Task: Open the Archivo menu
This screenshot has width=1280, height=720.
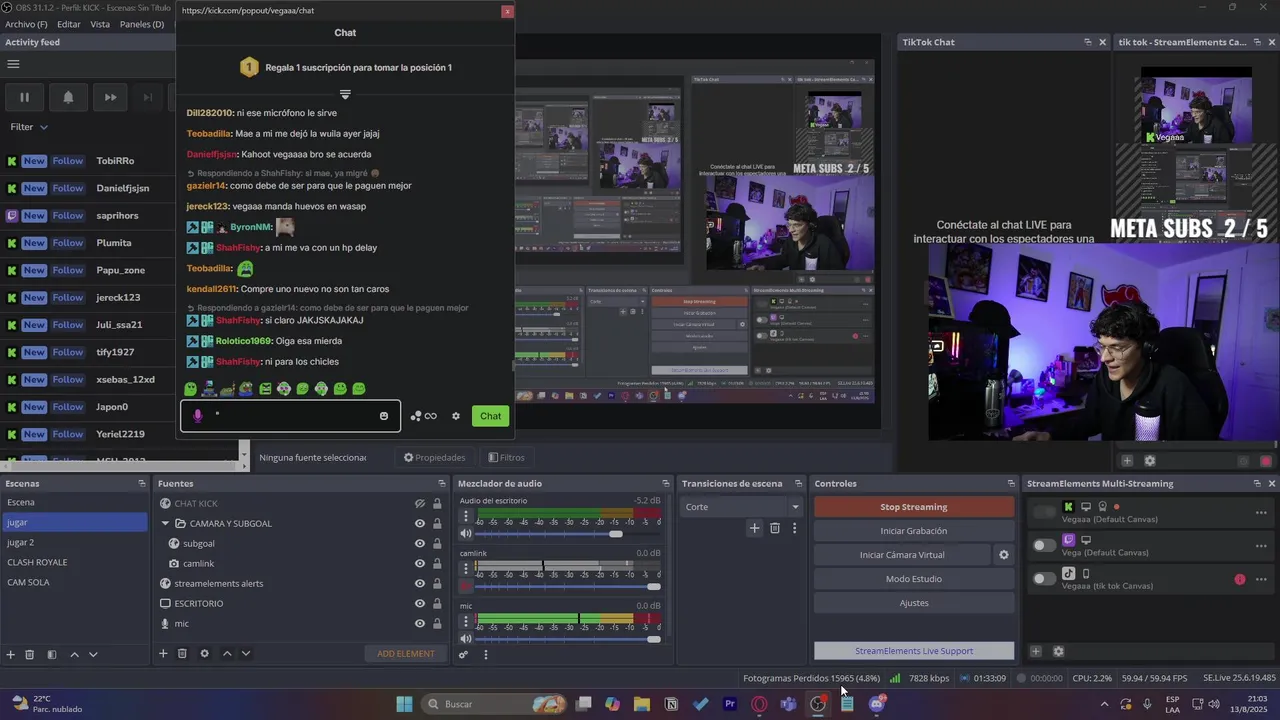Action: click(x=26, y=24)
